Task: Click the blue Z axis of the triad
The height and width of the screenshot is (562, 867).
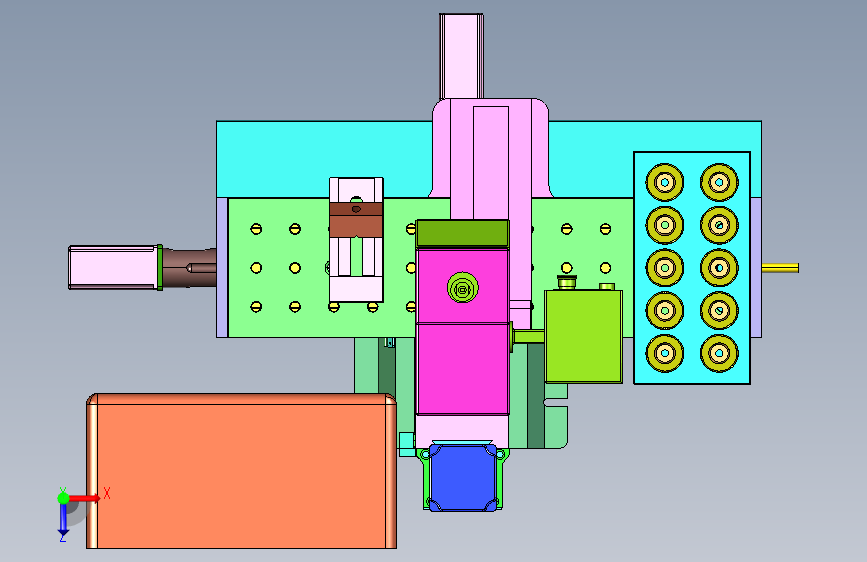Action: point(63,519)
